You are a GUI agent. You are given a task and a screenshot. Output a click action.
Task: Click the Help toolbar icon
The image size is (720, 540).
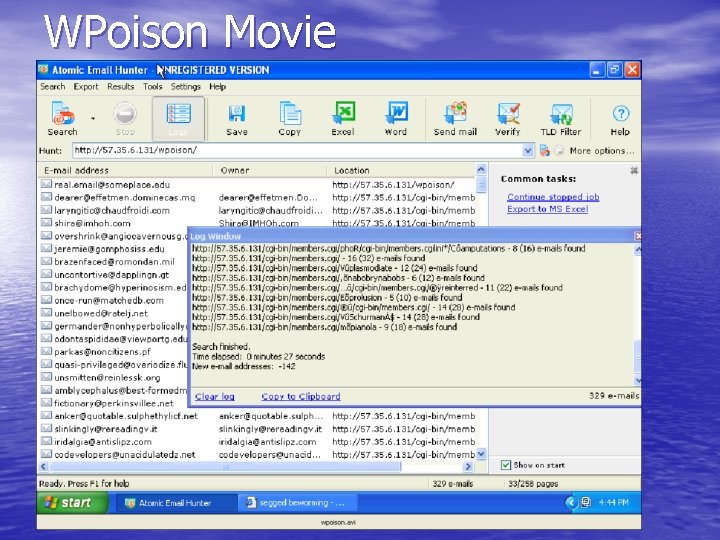tap(620, 118)
